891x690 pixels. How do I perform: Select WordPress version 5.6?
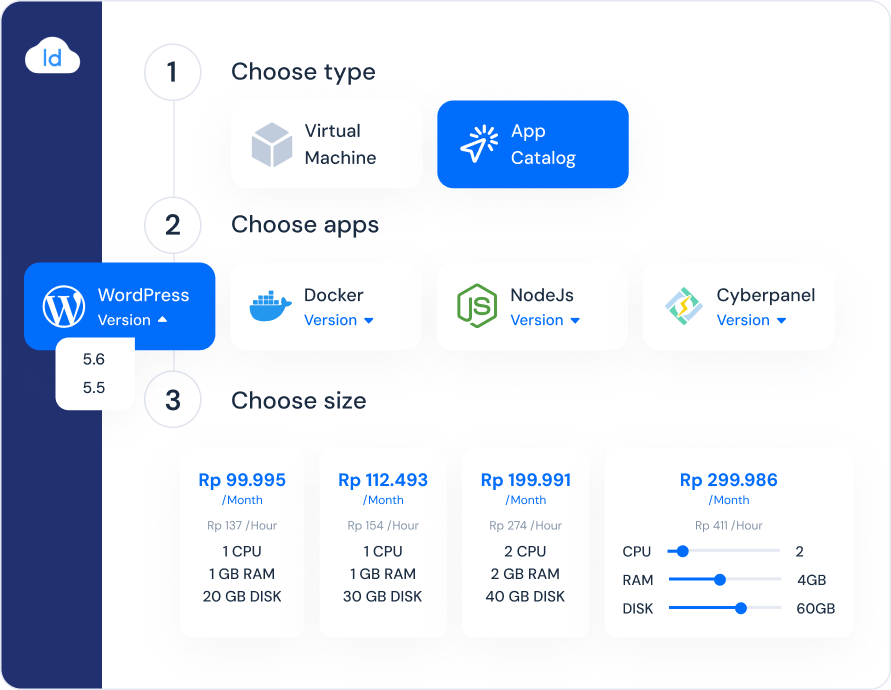(x=94, y=360)
